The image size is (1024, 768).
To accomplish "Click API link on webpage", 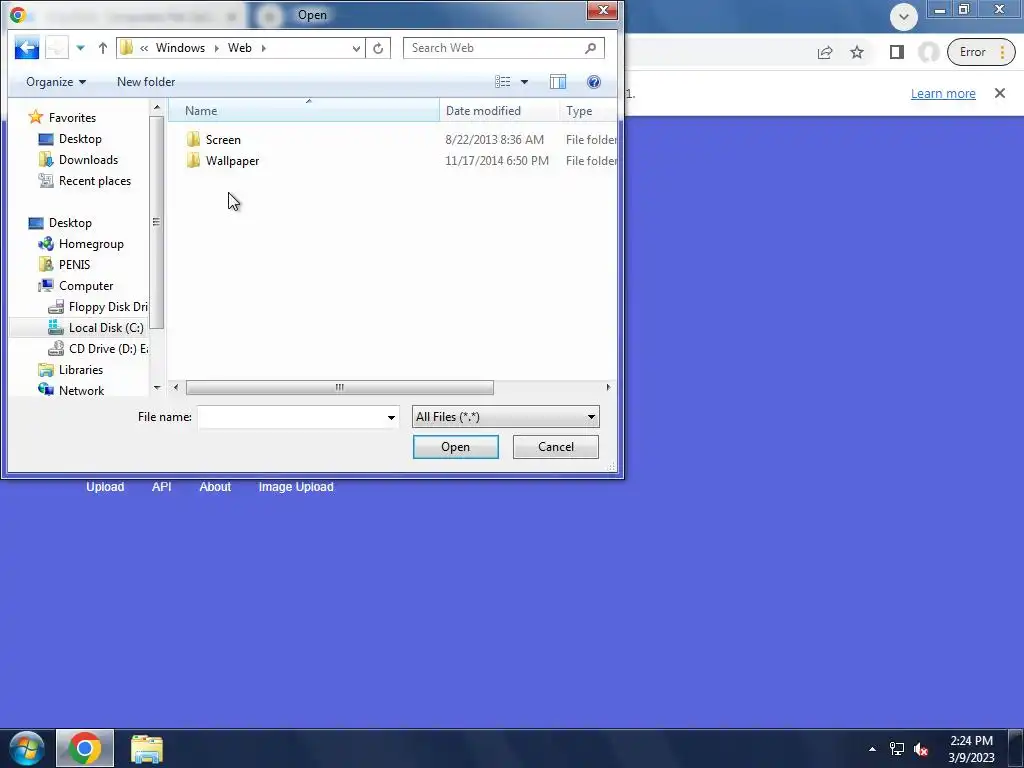I will [161, 487].
